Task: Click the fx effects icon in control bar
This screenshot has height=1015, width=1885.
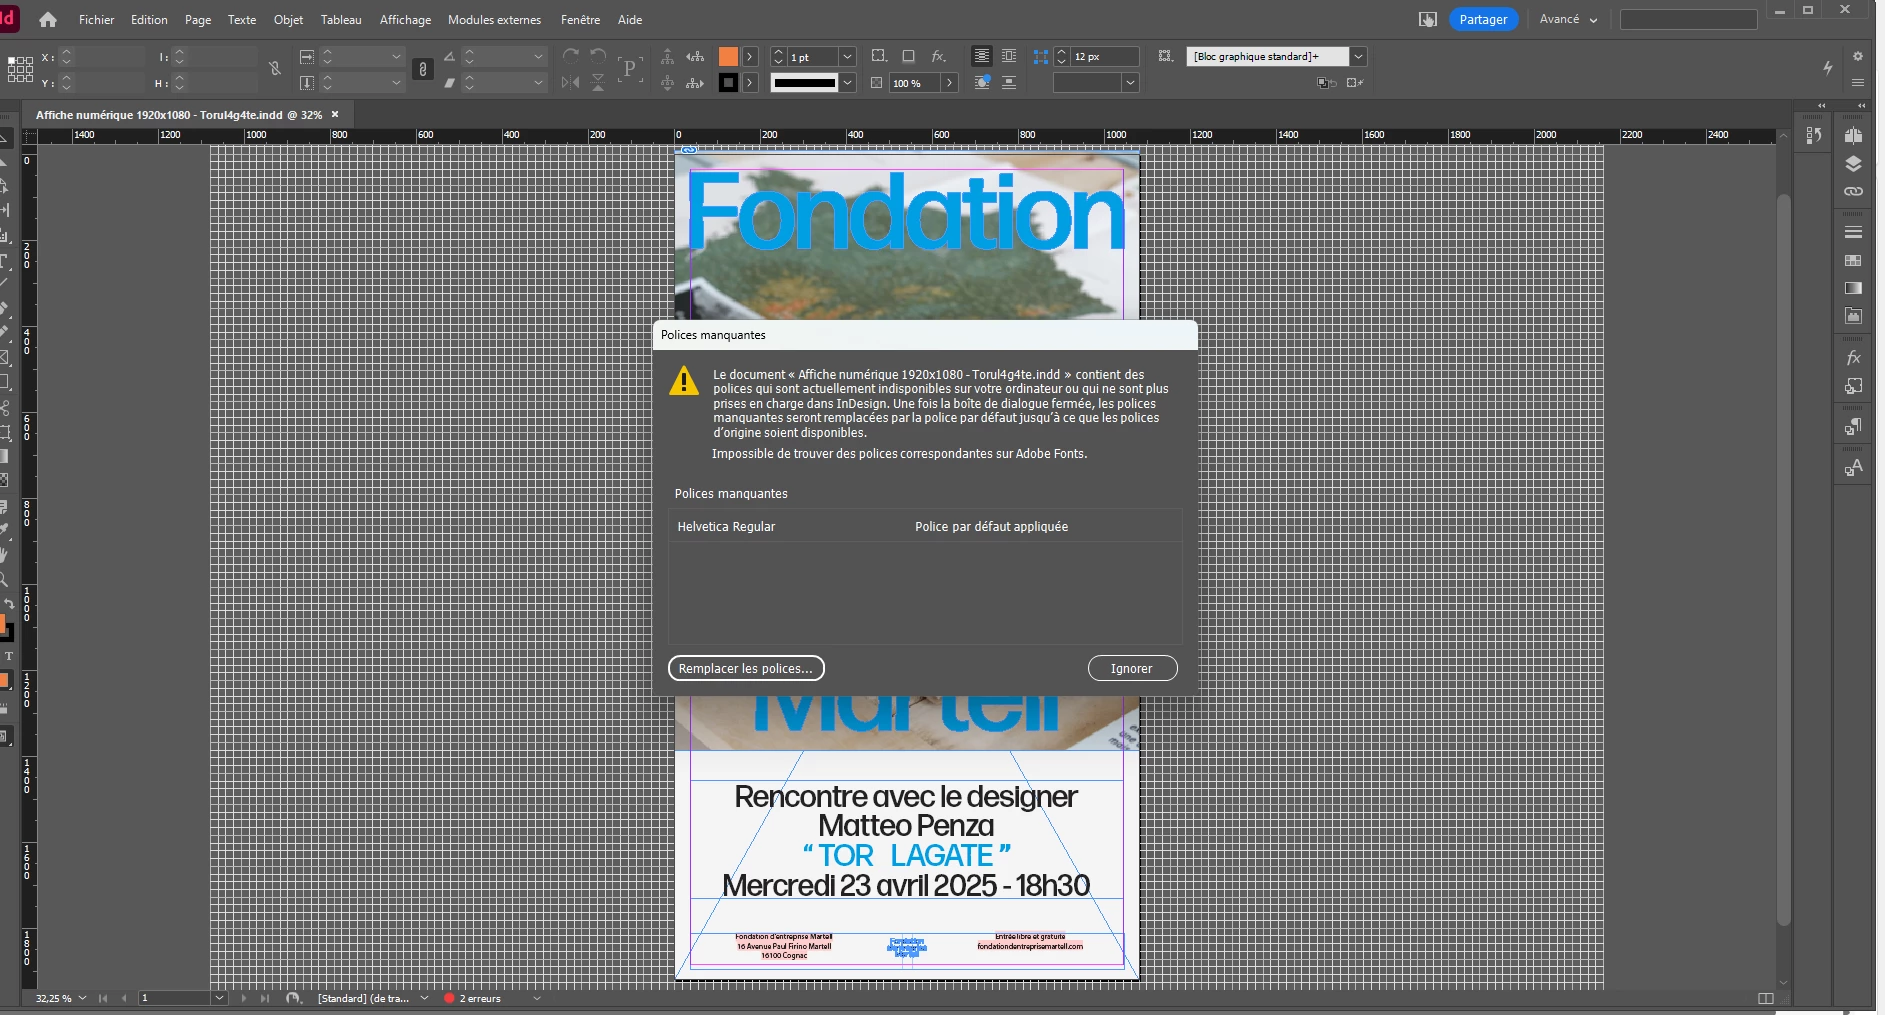Action: 938,56
